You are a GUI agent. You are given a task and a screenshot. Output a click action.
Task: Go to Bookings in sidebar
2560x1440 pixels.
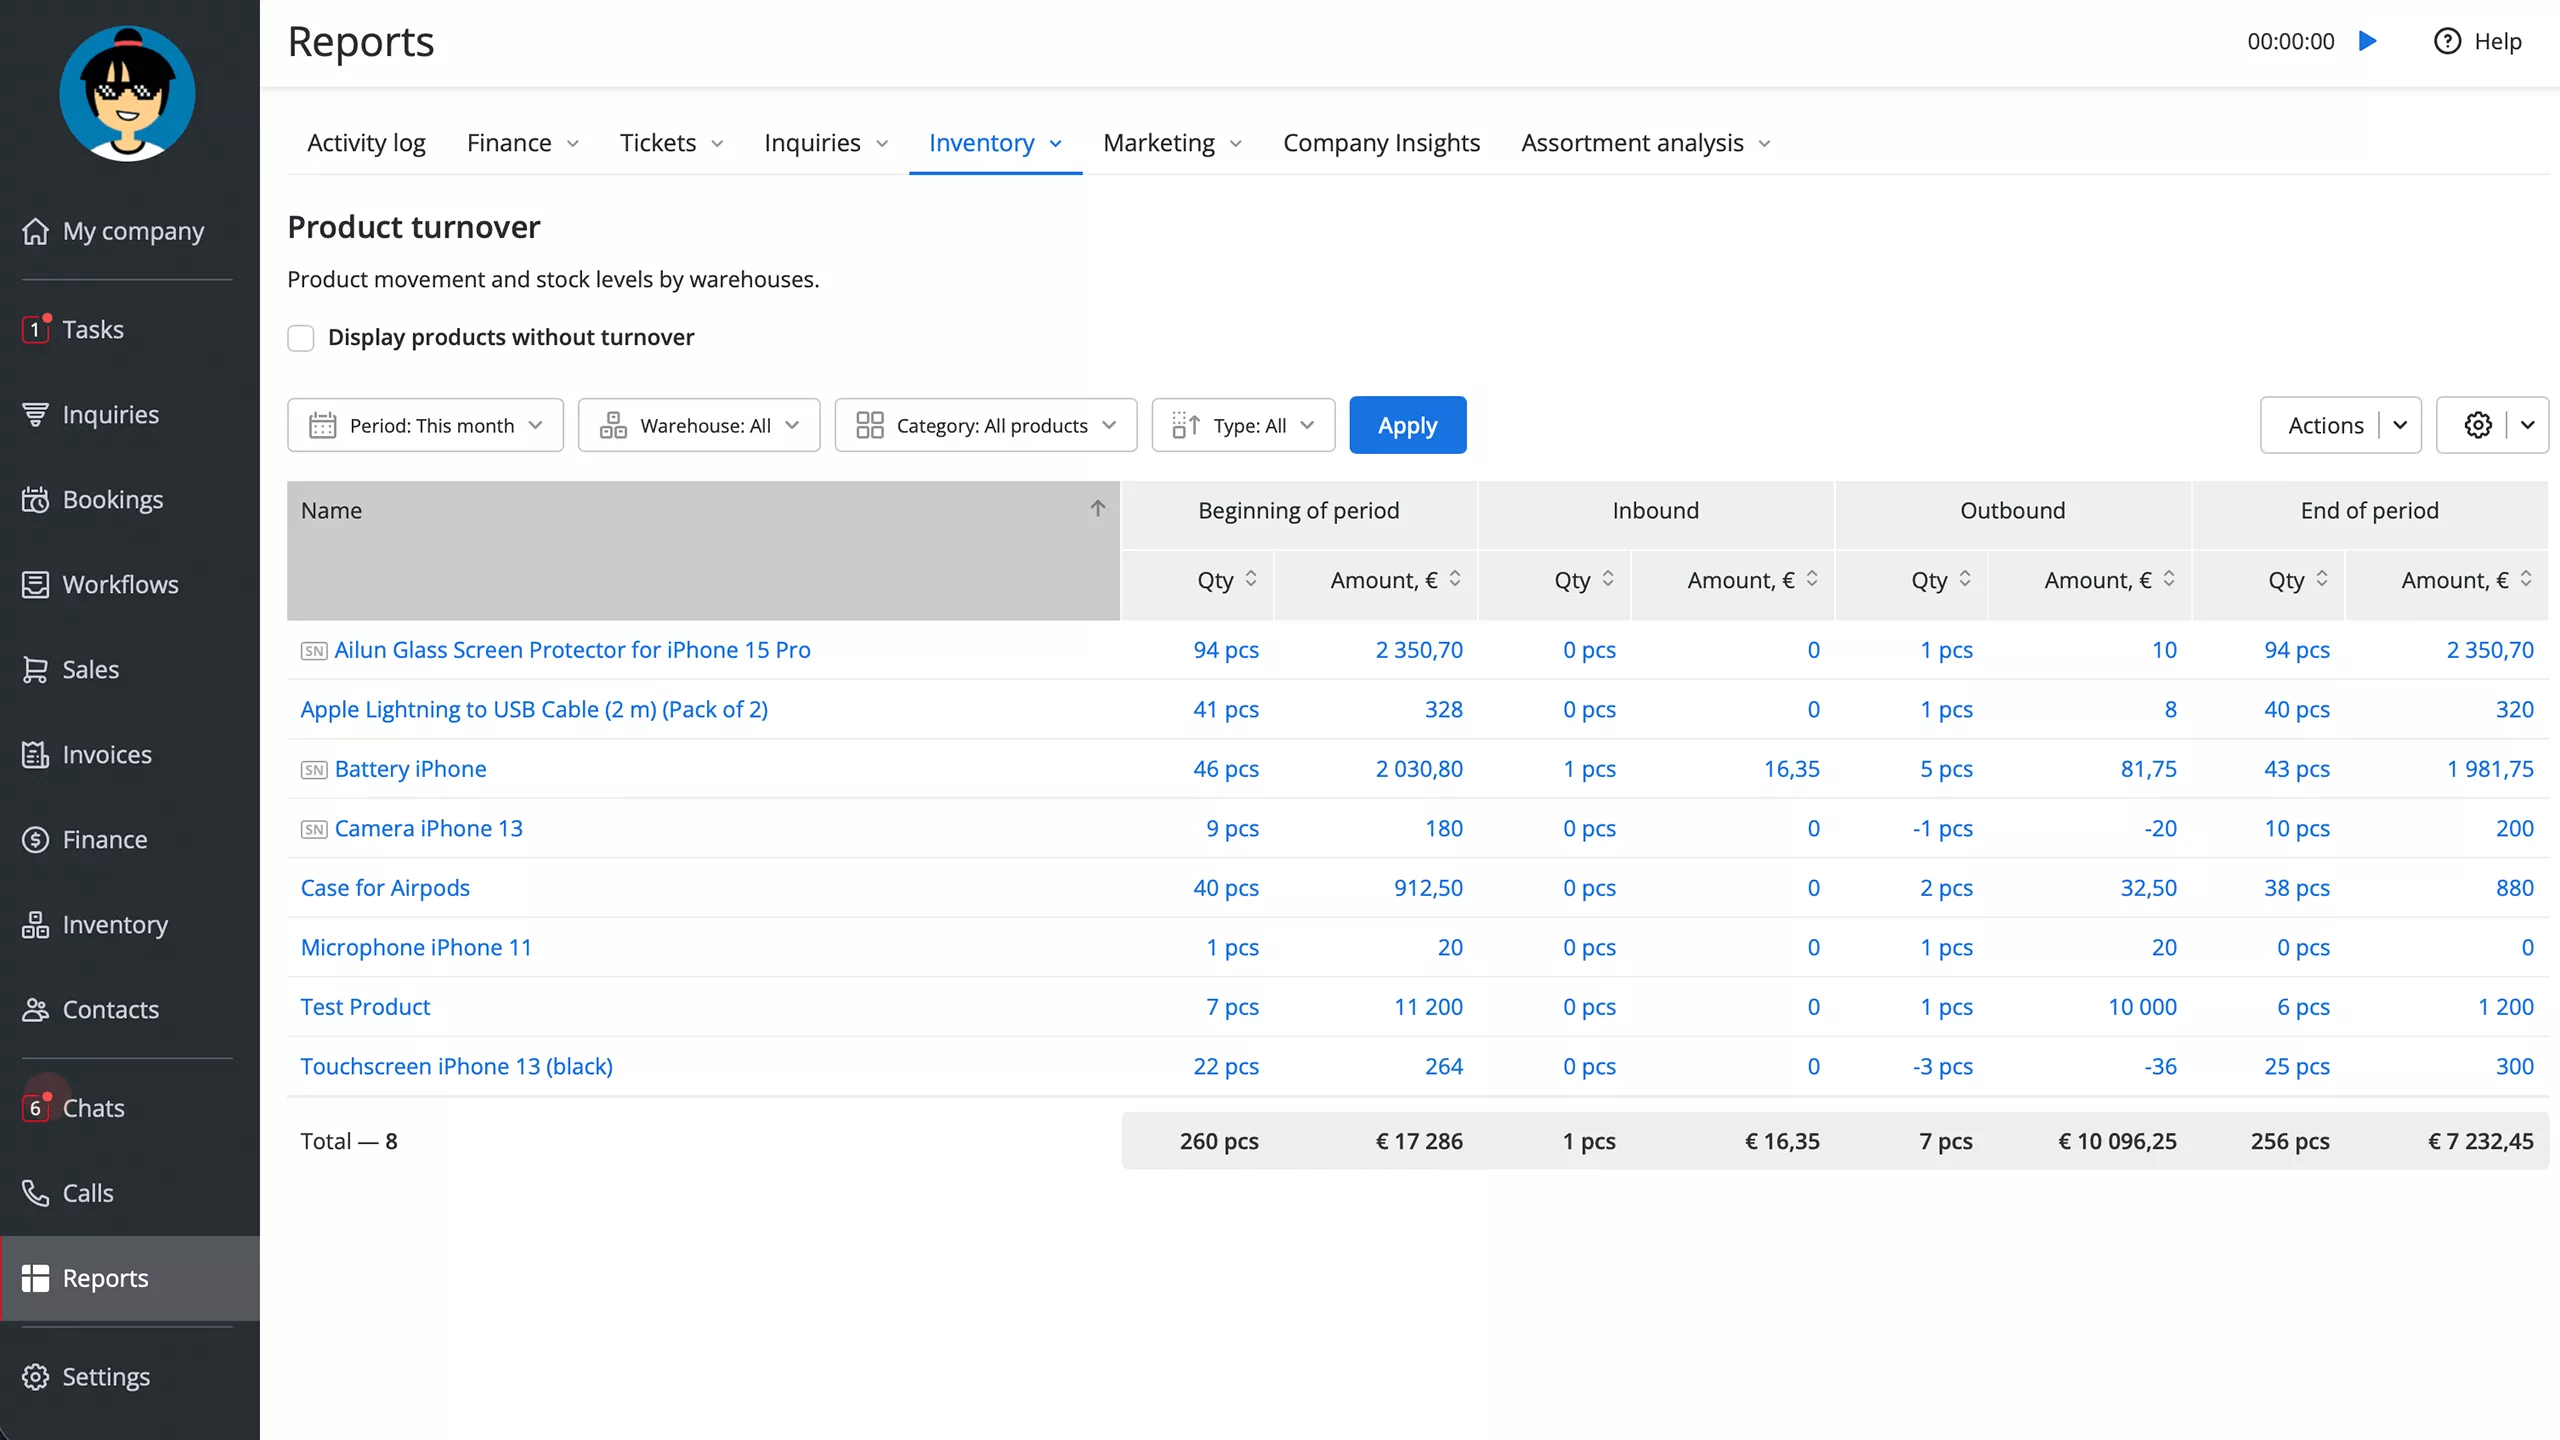tap(112, 499)
